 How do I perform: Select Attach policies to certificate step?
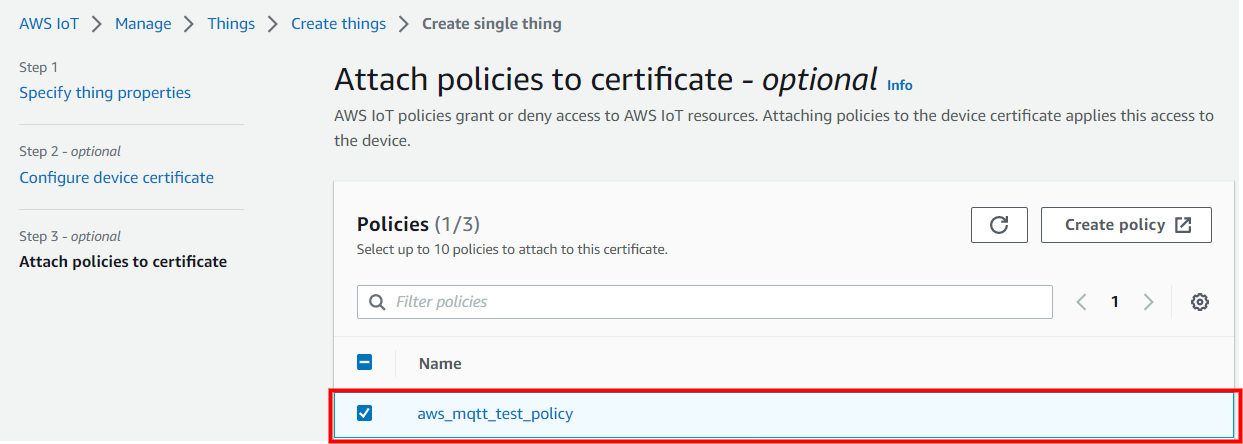coord(123,262)
